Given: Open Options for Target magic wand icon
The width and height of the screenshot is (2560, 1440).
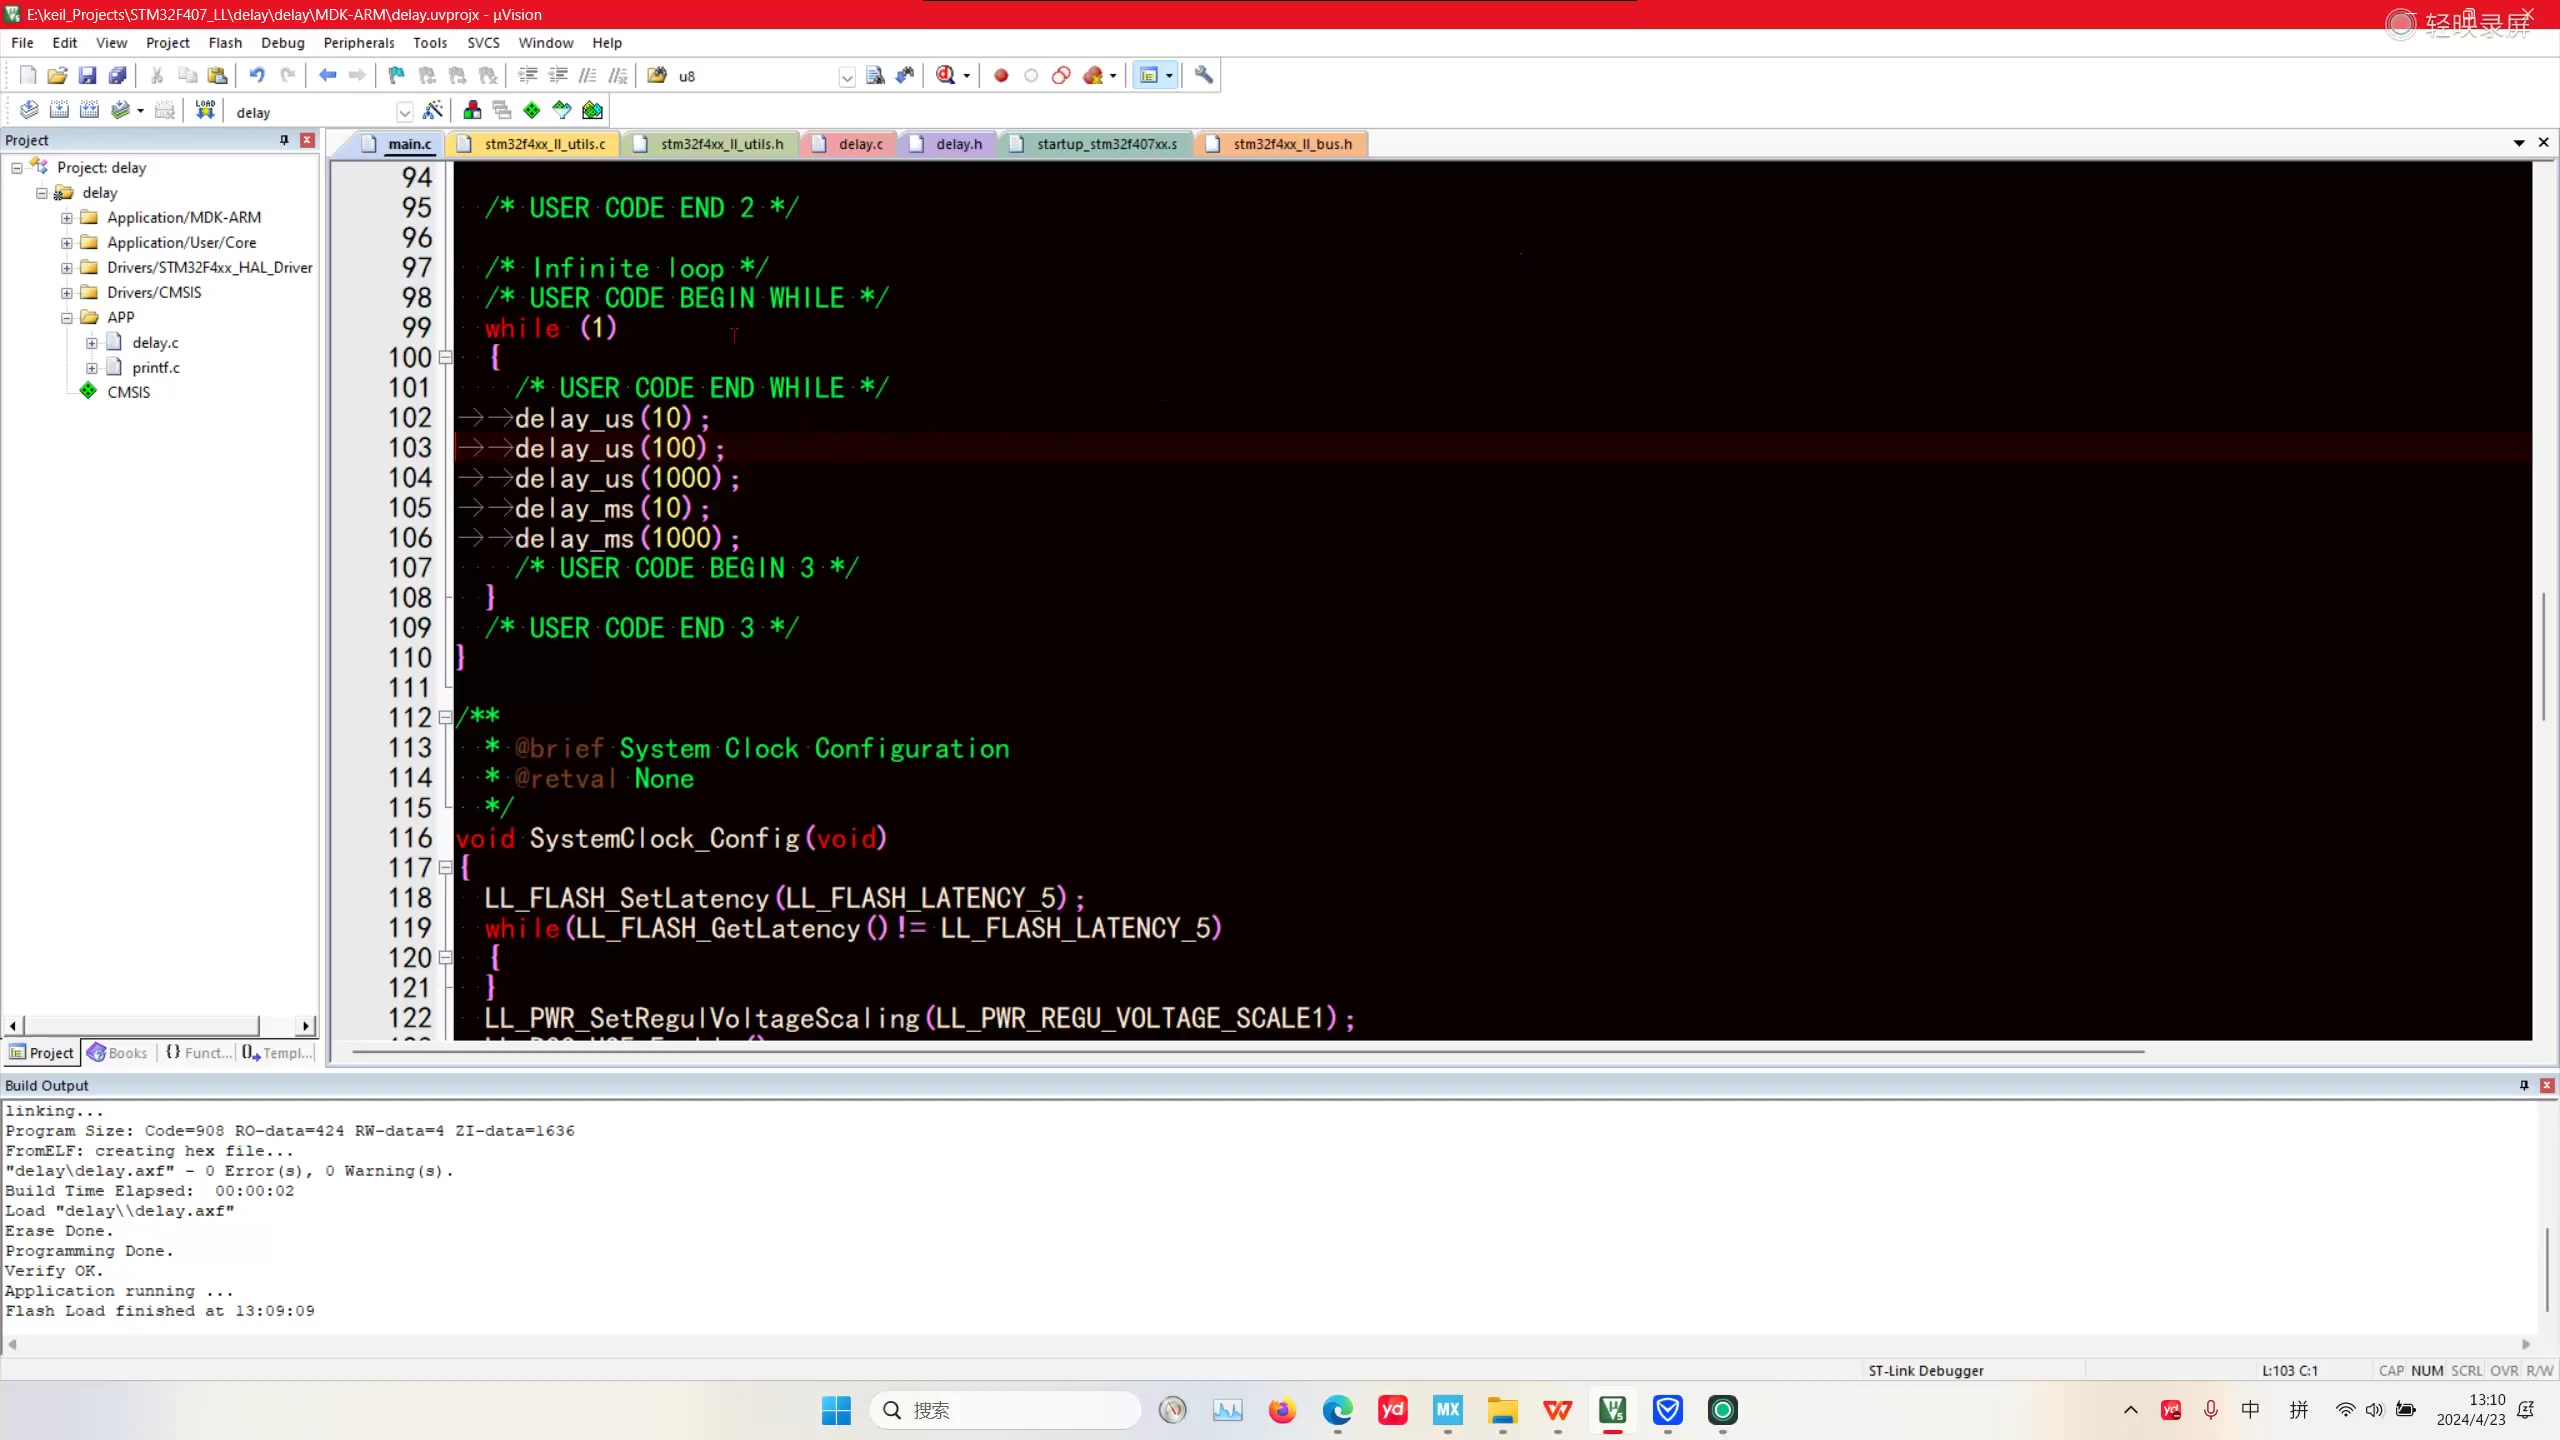Looking at the screenshot, I should pos(433,111).
